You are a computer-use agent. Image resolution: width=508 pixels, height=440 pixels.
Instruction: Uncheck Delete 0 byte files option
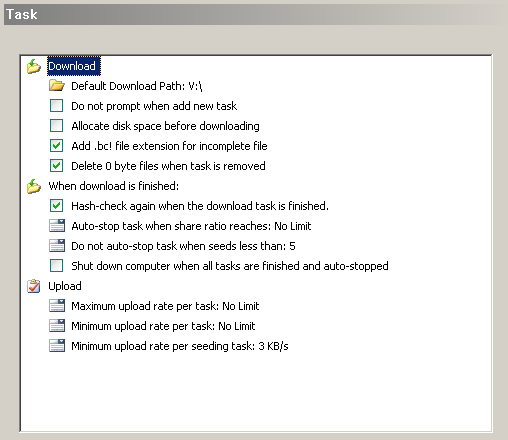(56, 166)
